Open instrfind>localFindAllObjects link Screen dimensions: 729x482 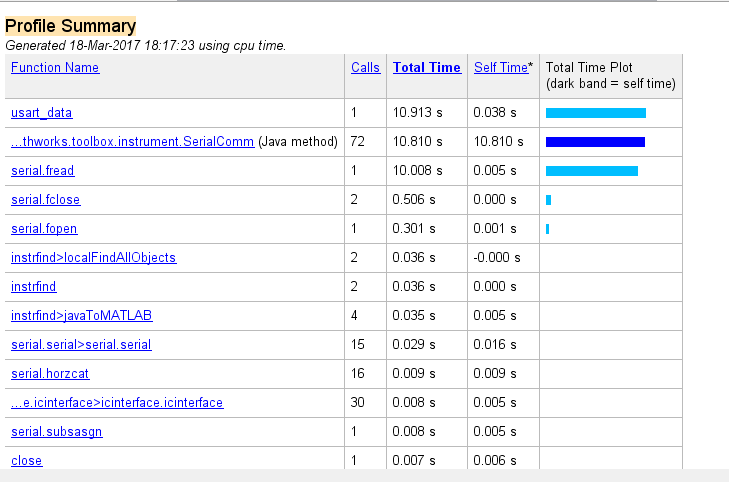point(93,258)
